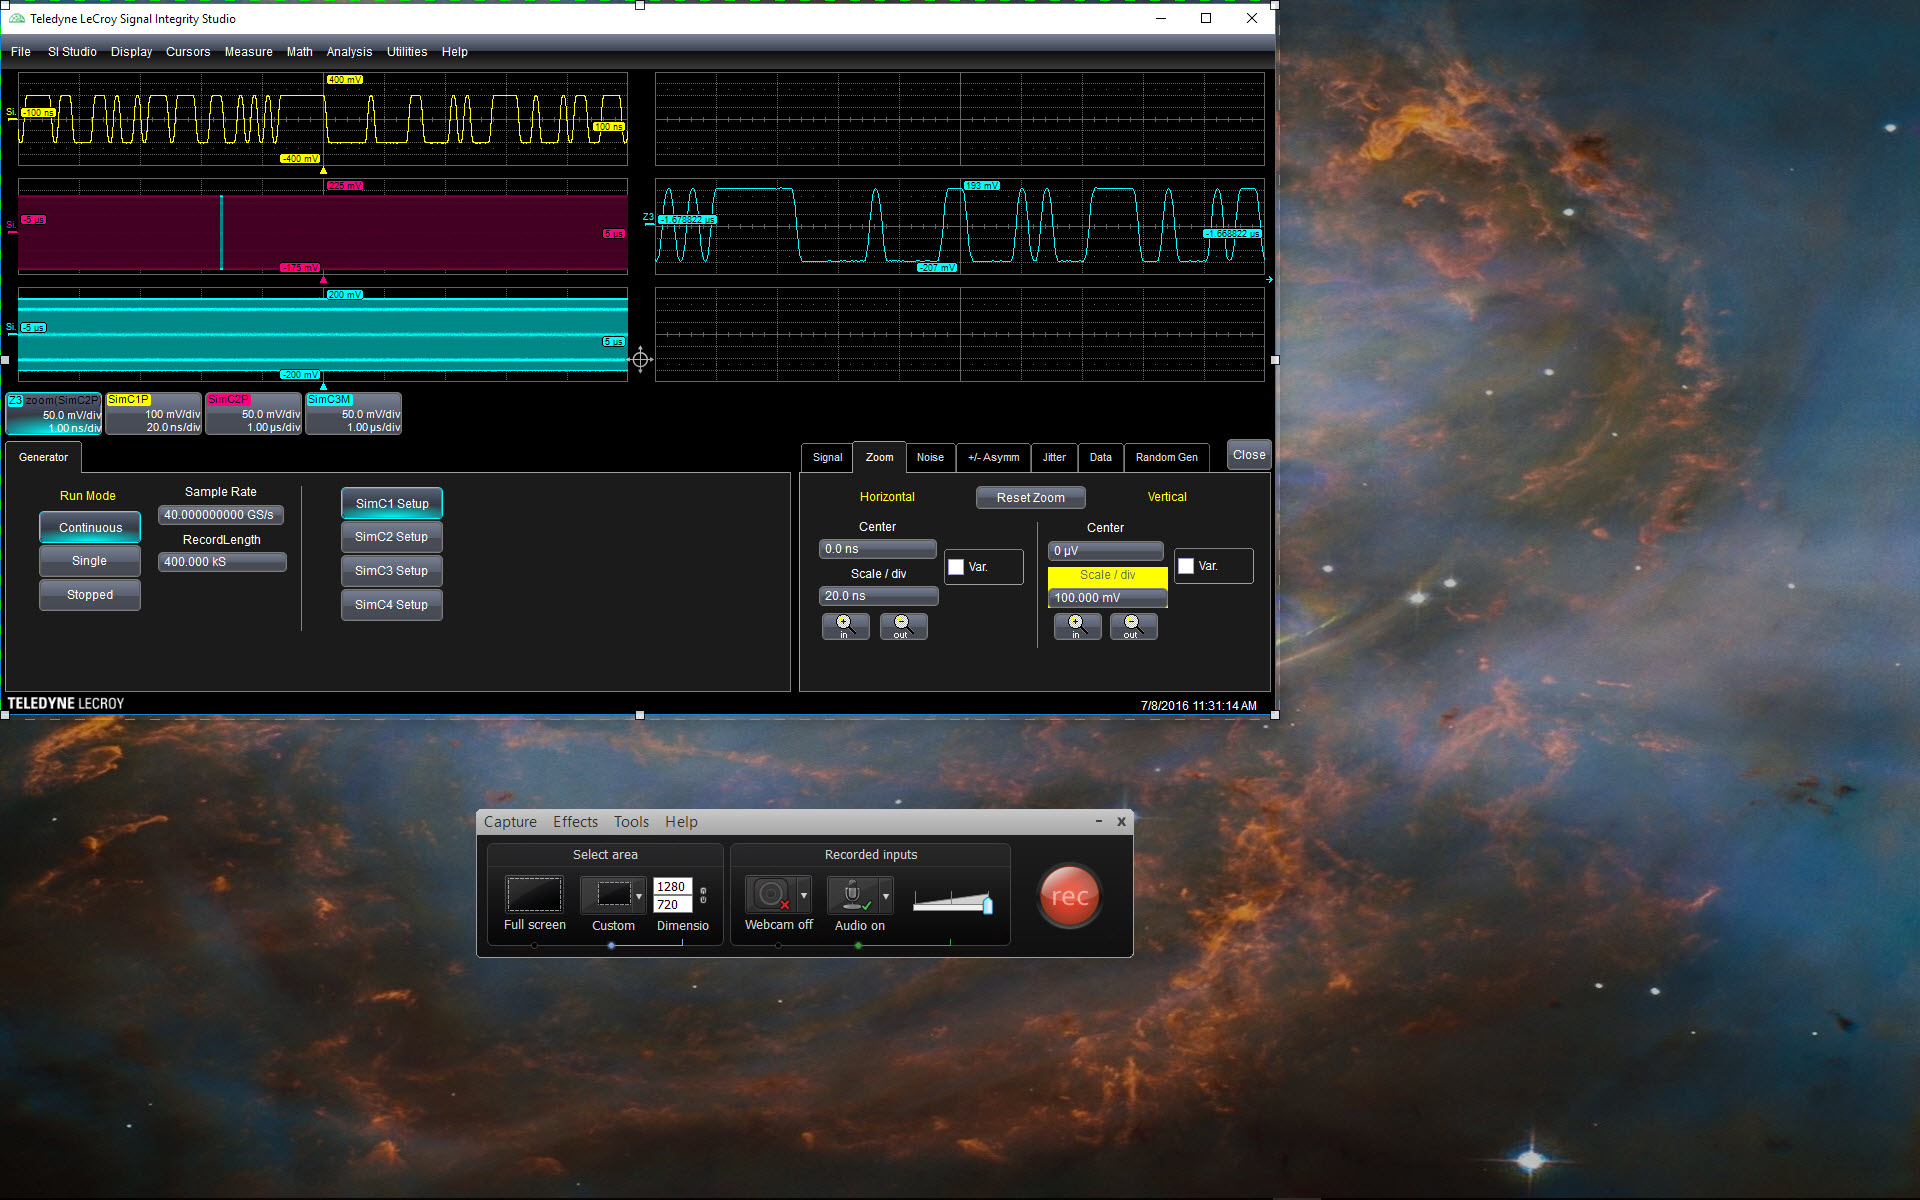Toggle the Audio on microphone icon
This screenshot has width=1920, height=1200.
853,895
